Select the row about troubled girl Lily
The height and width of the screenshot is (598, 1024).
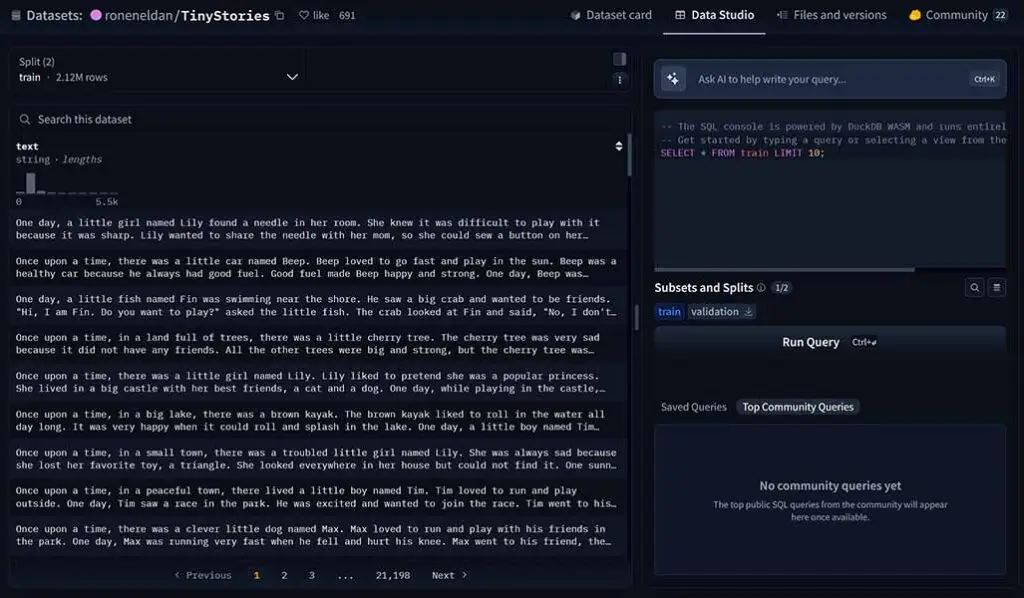pyautogui.click(x=319, y=459)
